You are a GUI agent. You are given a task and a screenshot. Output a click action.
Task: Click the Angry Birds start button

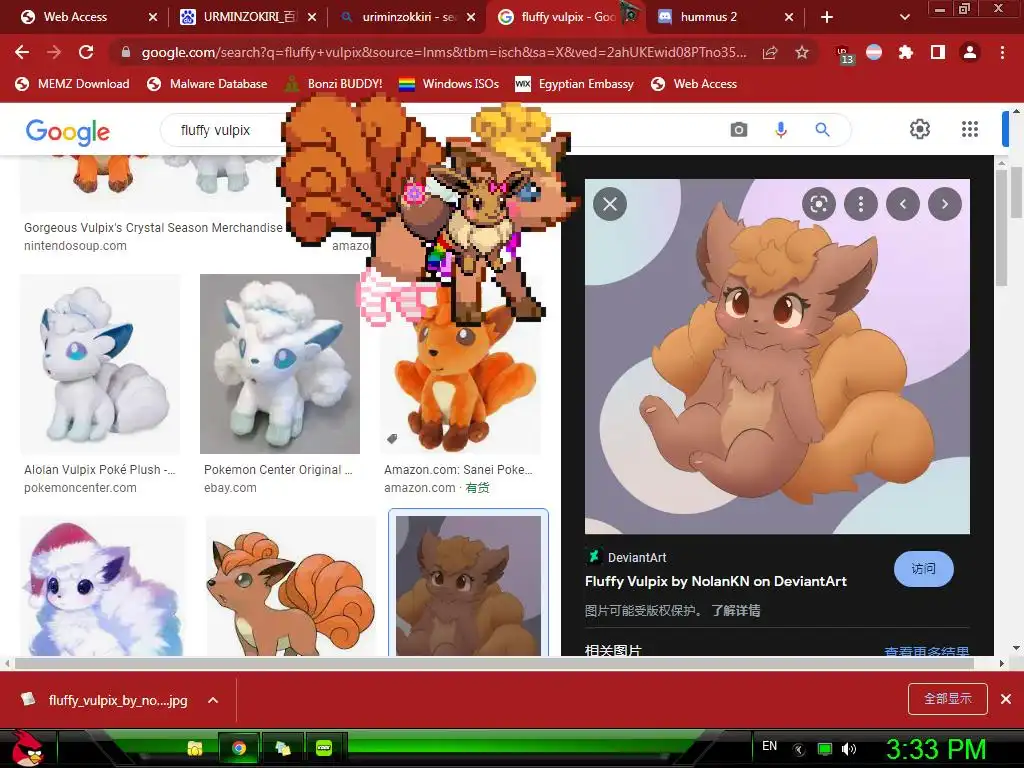click(28, 748)
